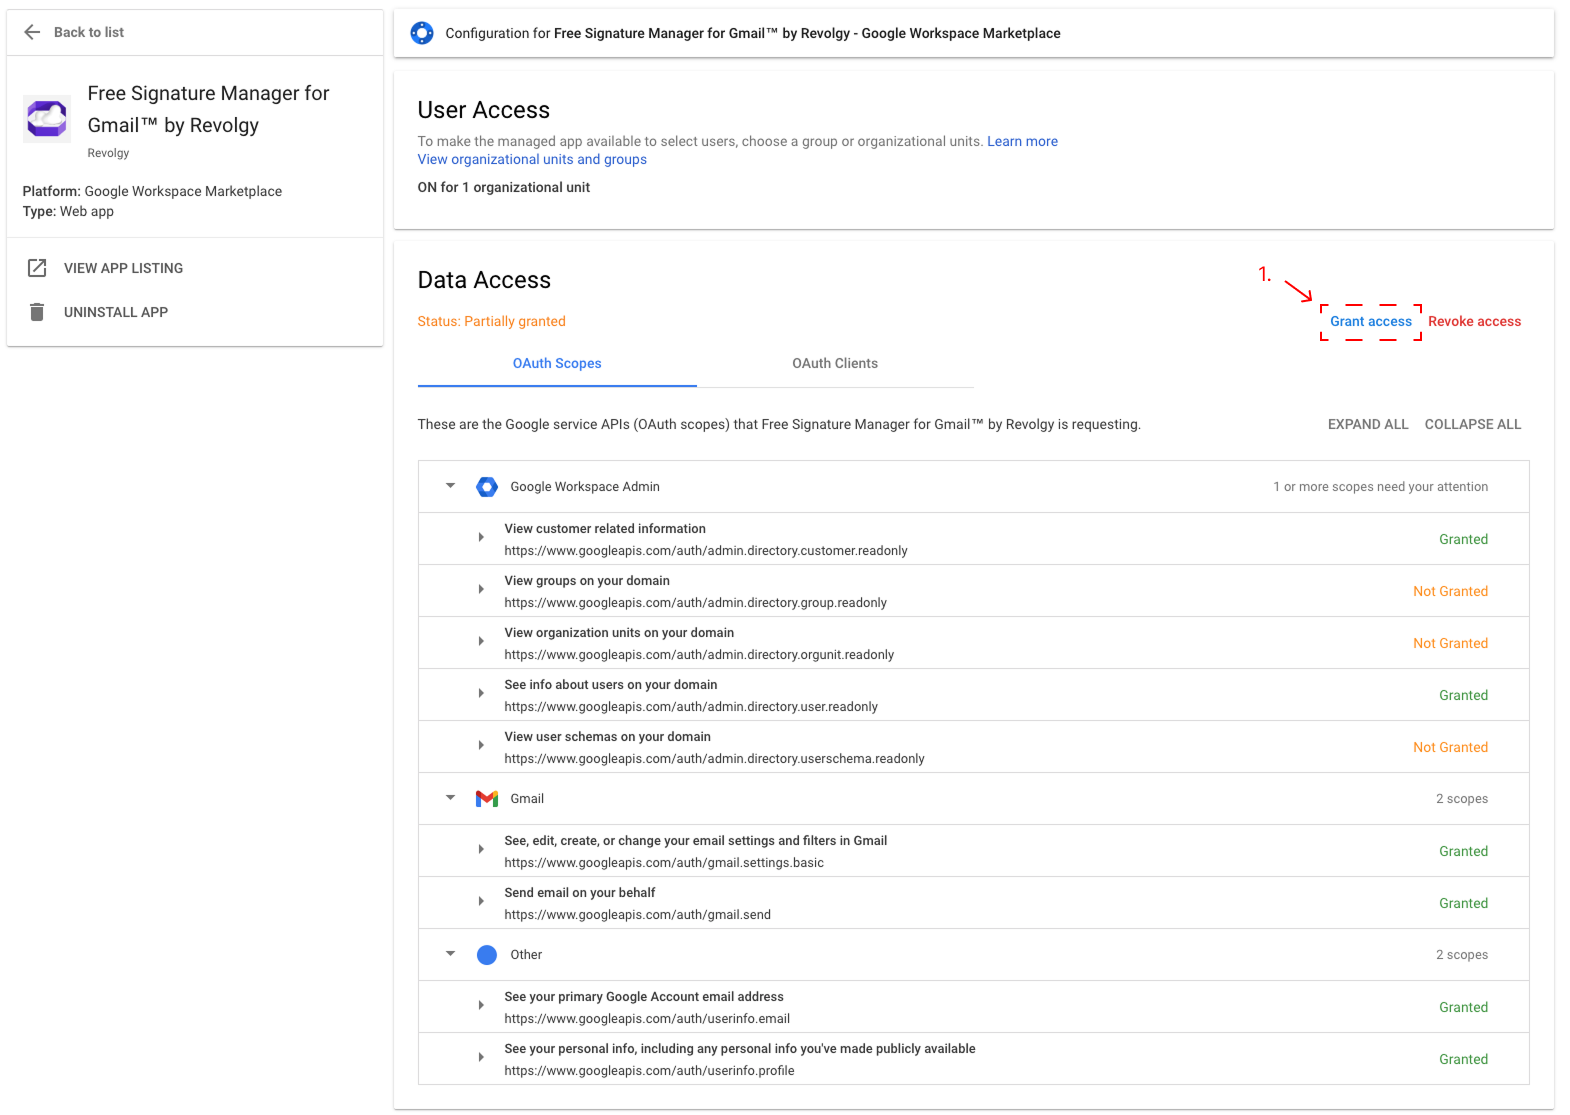Click VIEW APP LISTING label
The width and height of the screenshot is (1570, 1115).
[x=124, y=269]
